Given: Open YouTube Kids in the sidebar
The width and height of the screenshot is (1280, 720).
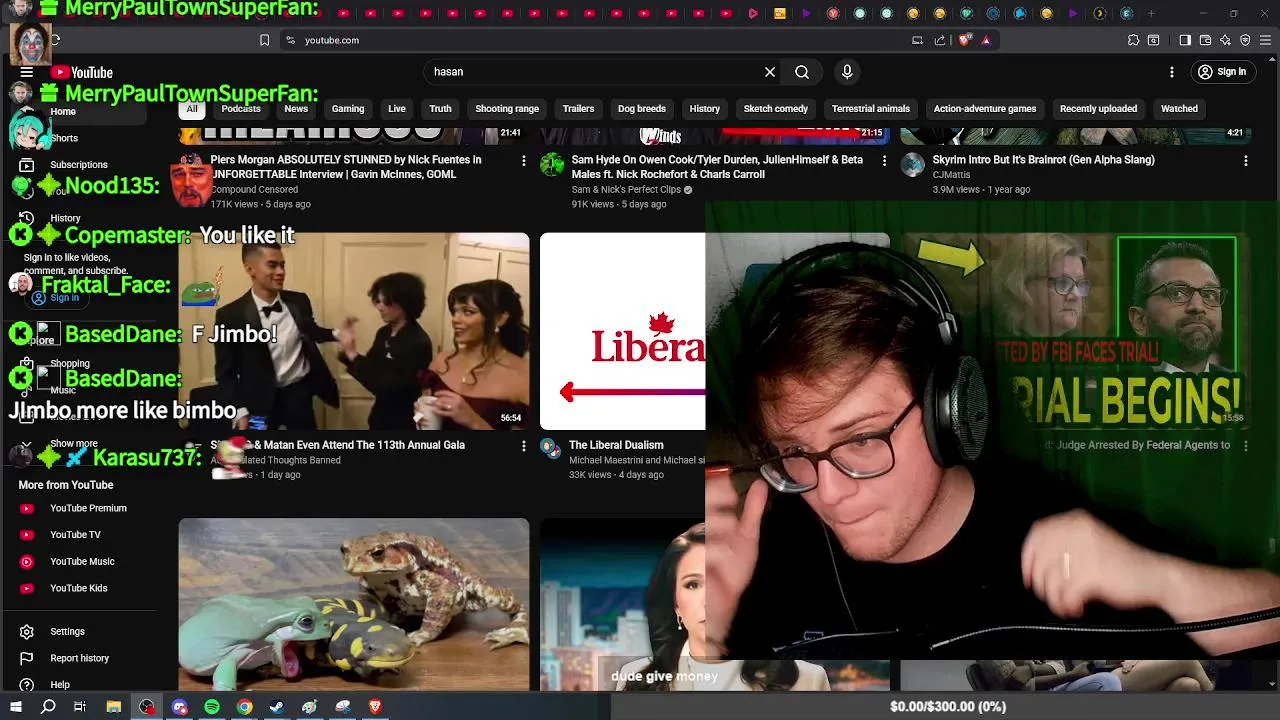Looking at the screenshot, I should point(78,588).
